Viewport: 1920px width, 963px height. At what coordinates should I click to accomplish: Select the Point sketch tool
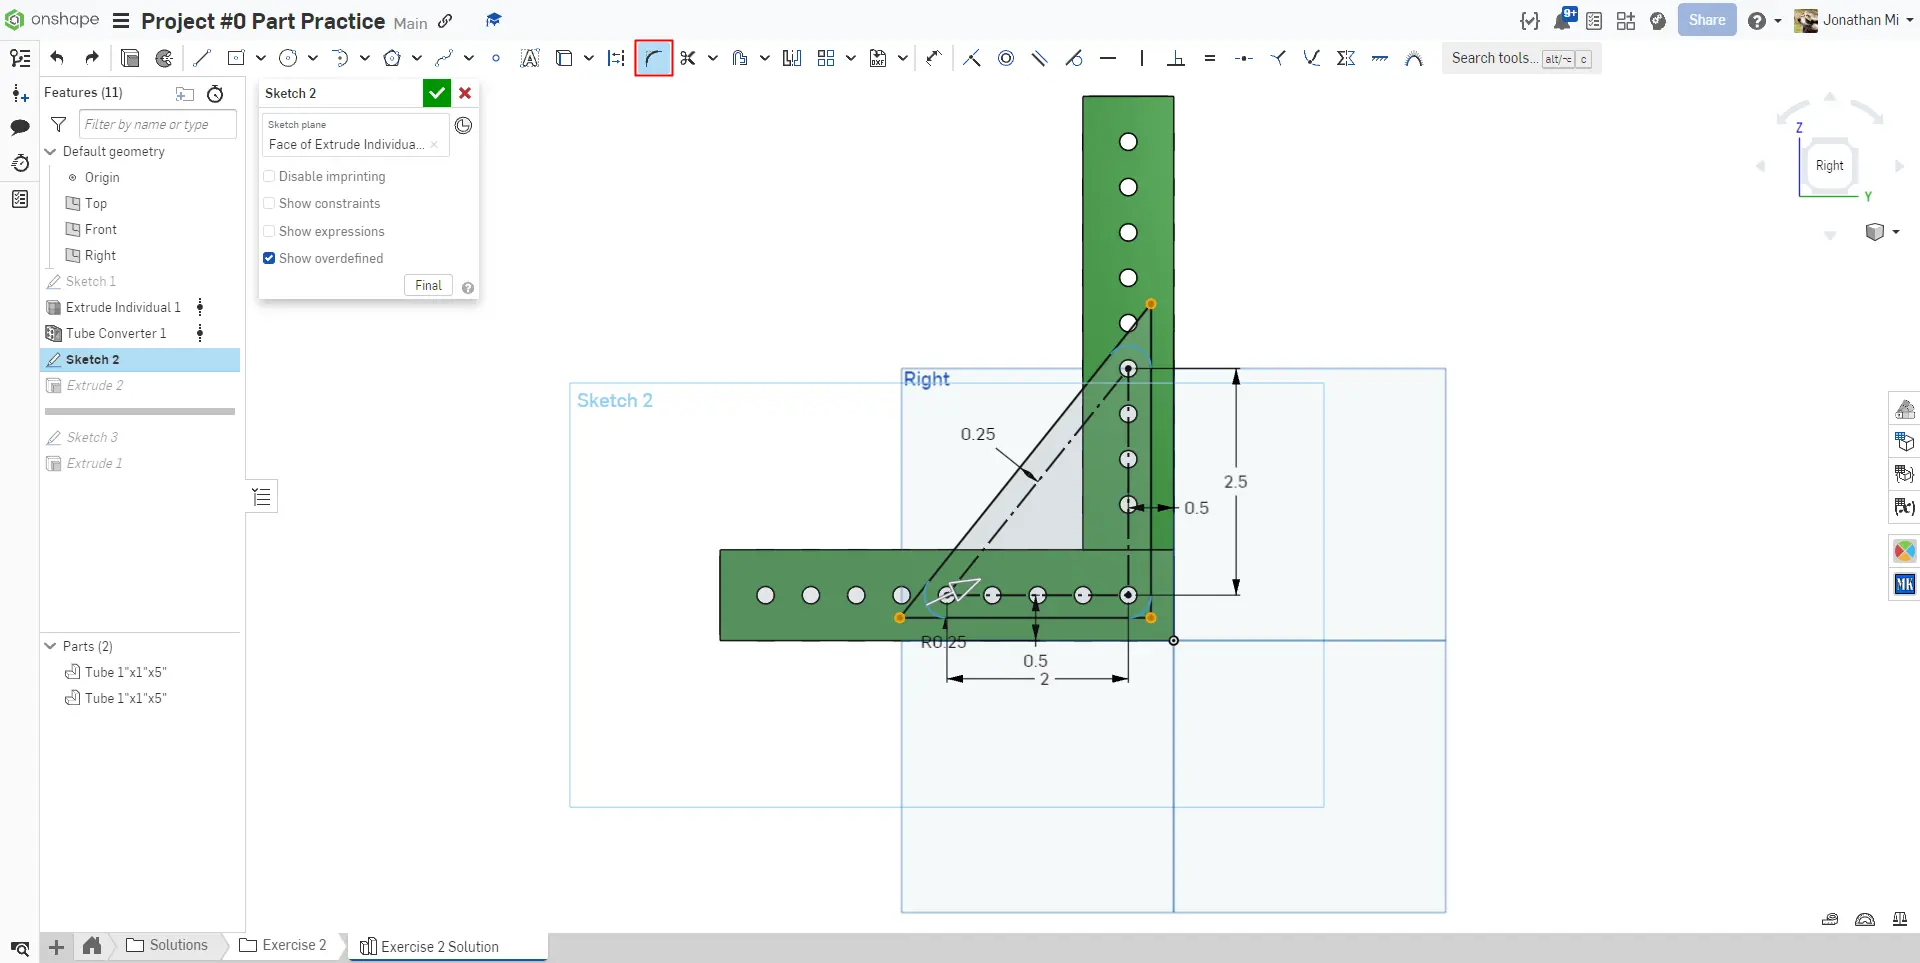pyautogui.click(x=496, y=58)
